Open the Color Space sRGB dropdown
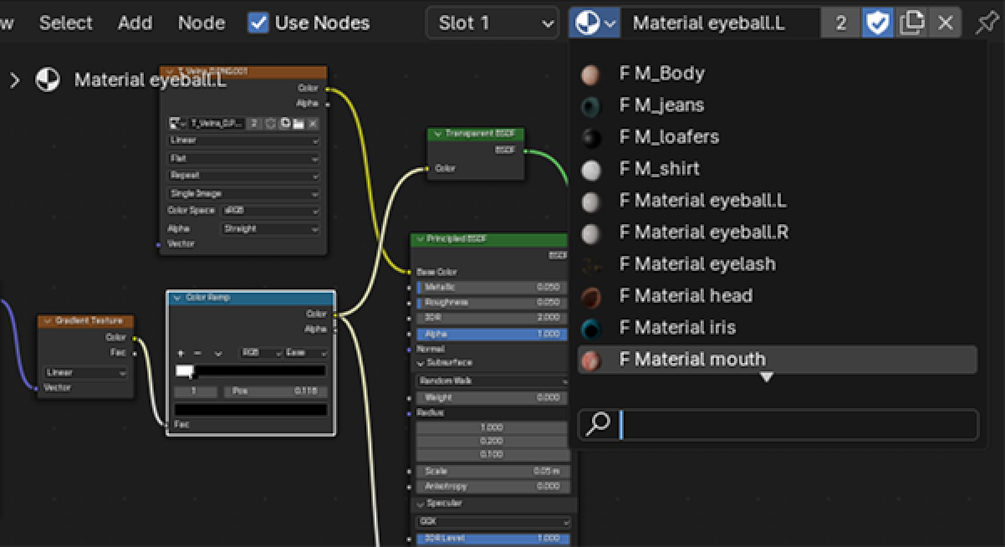 tap(270, 211)
